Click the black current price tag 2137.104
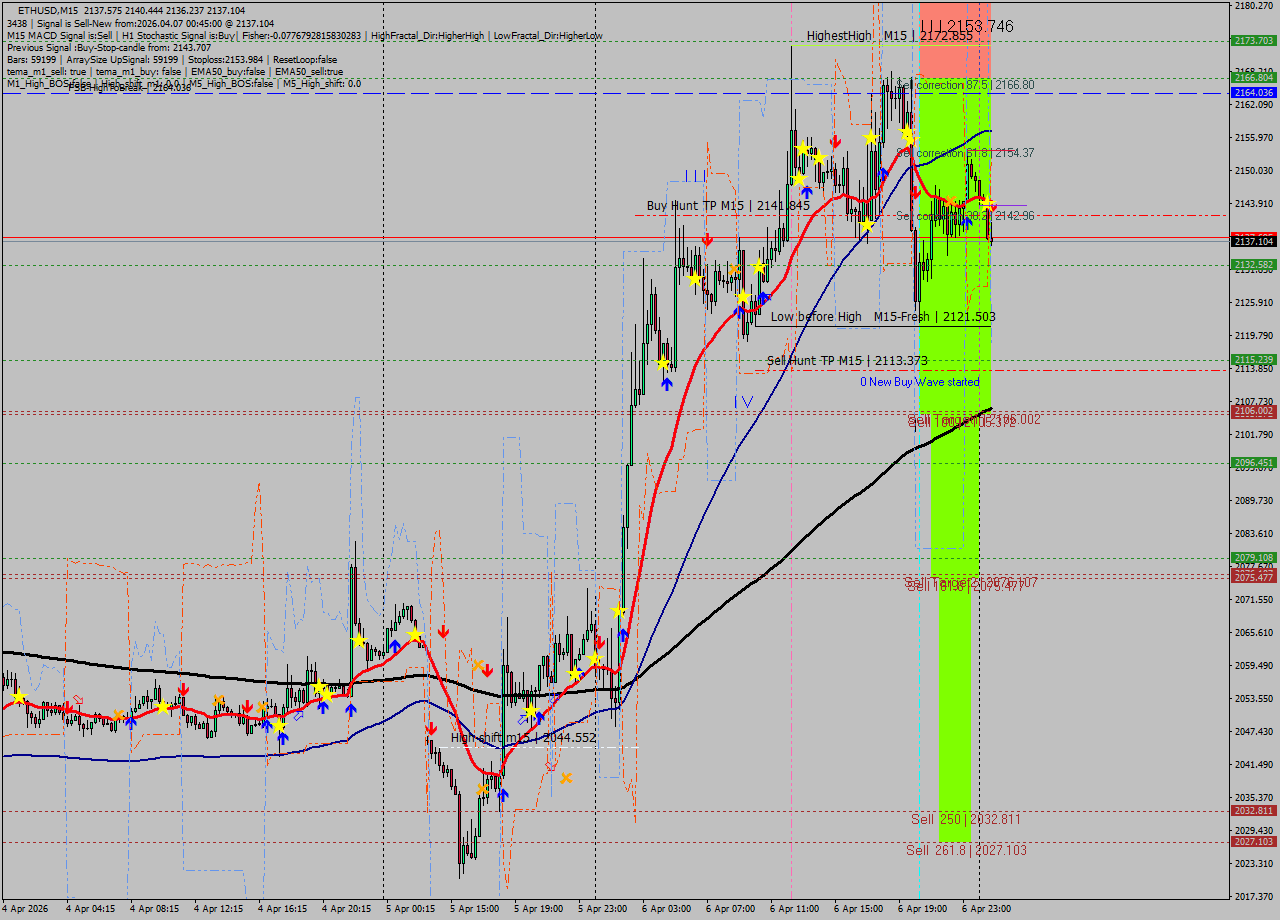Screen dimensions: 1280x920 pyautogui.click(x=1253, y=241)
